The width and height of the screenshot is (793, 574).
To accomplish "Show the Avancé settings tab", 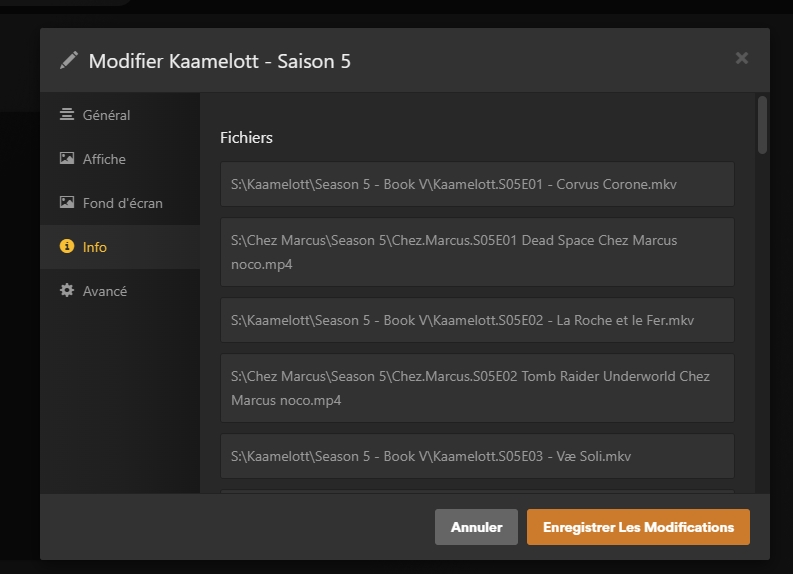I will point(105,291).
